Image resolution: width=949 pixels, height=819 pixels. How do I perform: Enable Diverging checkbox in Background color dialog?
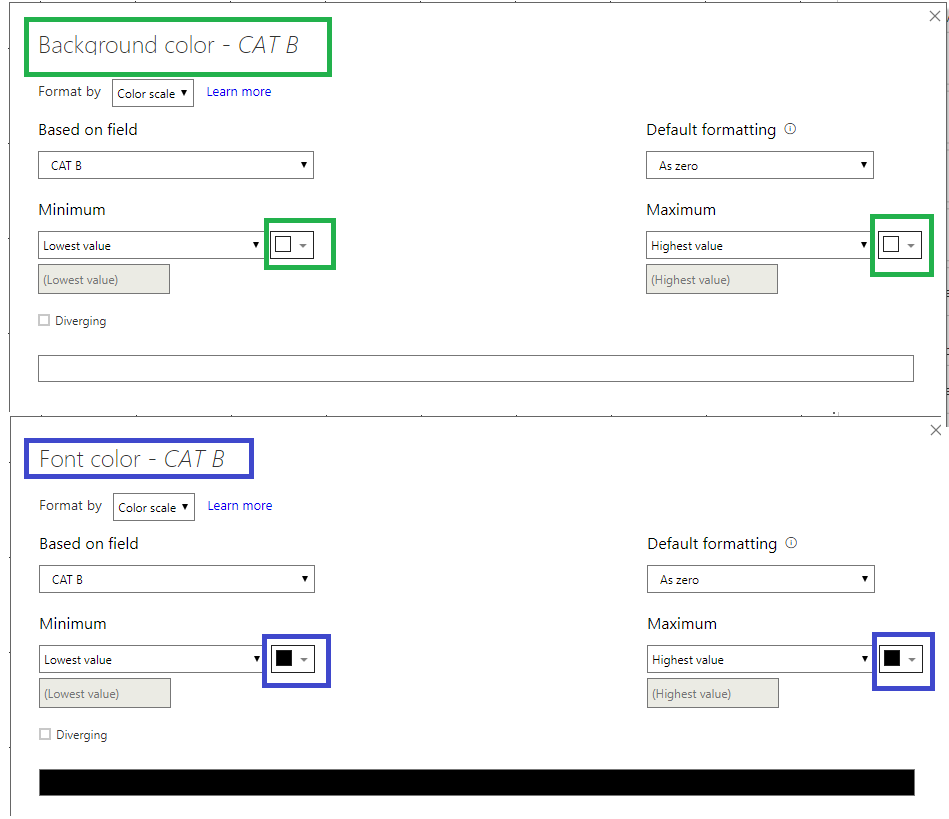pos(44,320)
